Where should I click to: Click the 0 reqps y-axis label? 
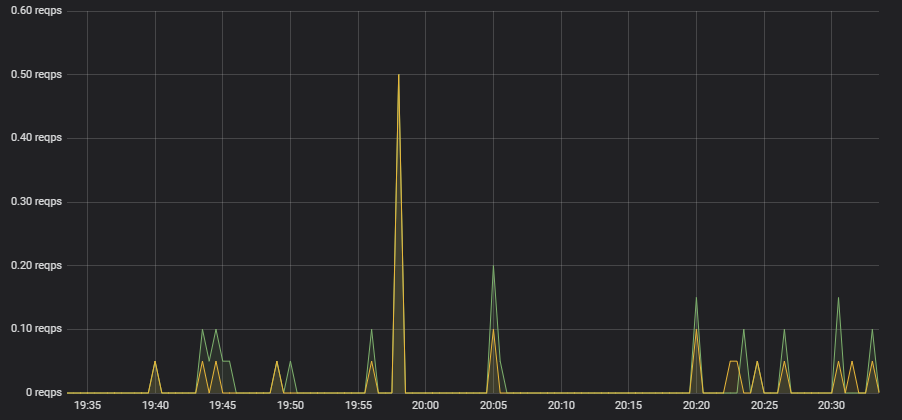click(x=44, y=393)
